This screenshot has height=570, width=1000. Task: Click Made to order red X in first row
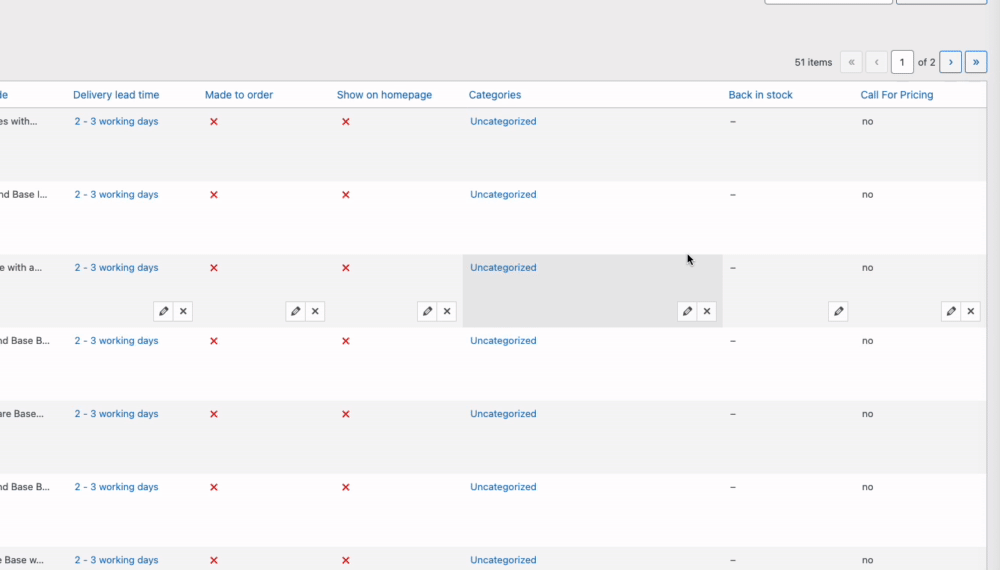click(x=214, y=122)
